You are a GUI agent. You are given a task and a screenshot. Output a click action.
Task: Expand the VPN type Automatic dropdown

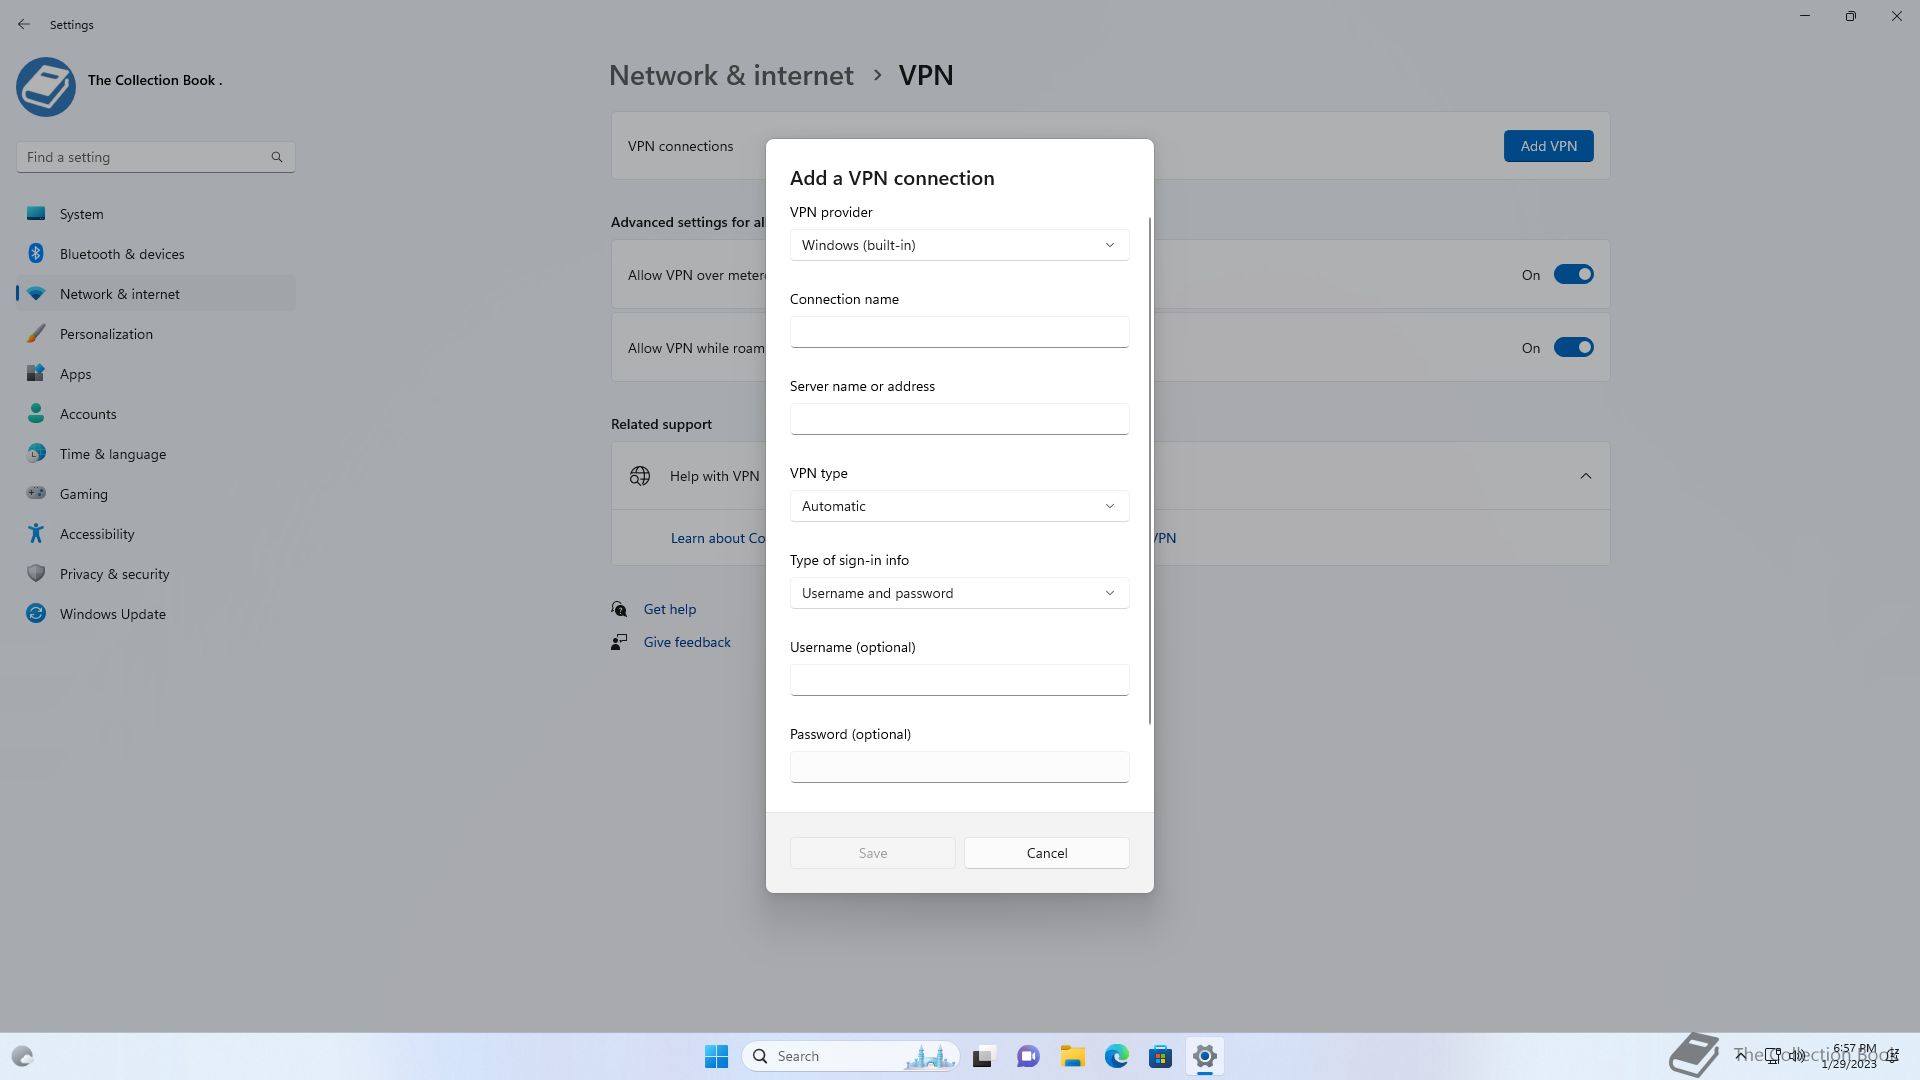[x=959, y=506]
